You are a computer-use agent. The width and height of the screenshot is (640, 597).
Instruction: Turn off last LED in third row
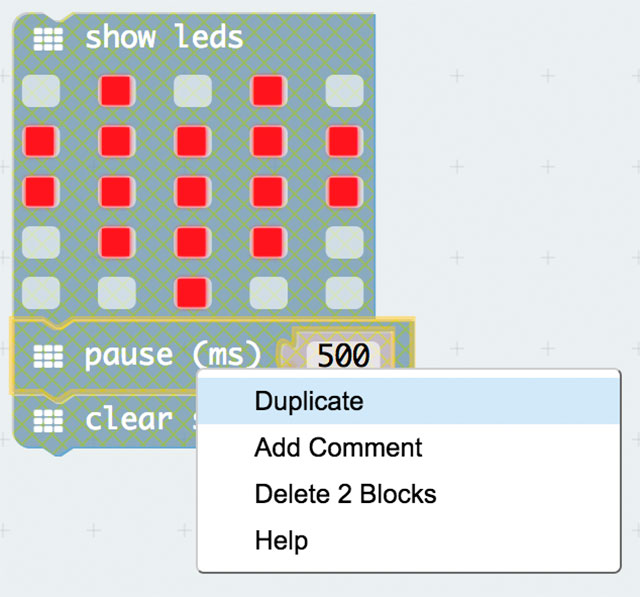(x=345, y=190)
